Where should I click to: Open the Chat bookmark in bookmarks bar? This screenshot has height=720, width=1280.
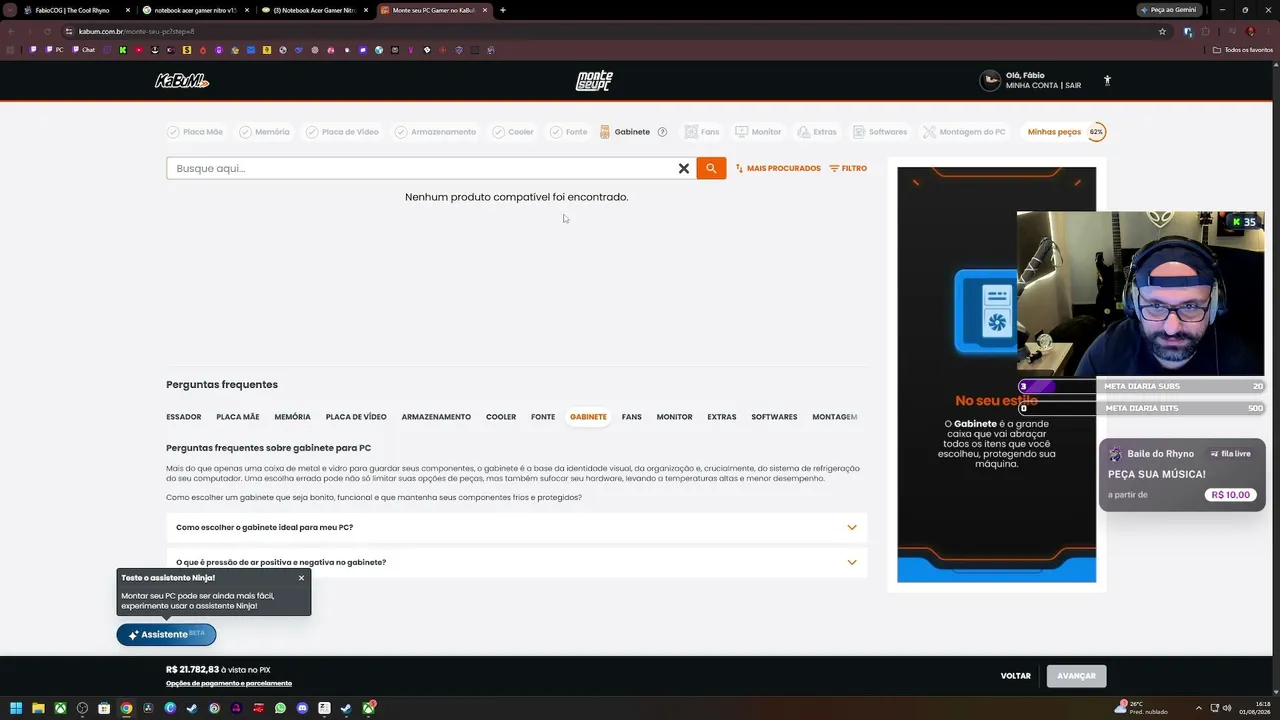click(83, 49)
